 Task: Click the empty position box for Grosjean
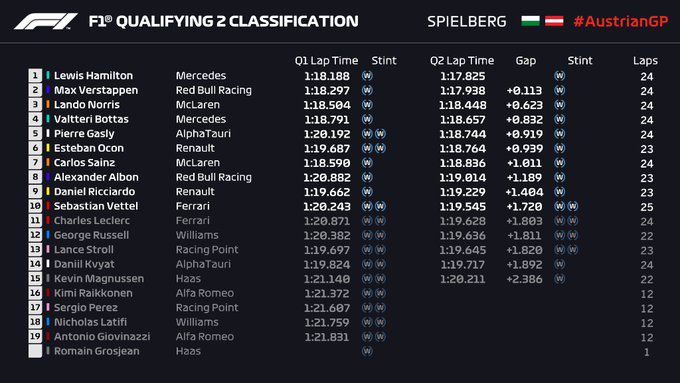(35, 351)
